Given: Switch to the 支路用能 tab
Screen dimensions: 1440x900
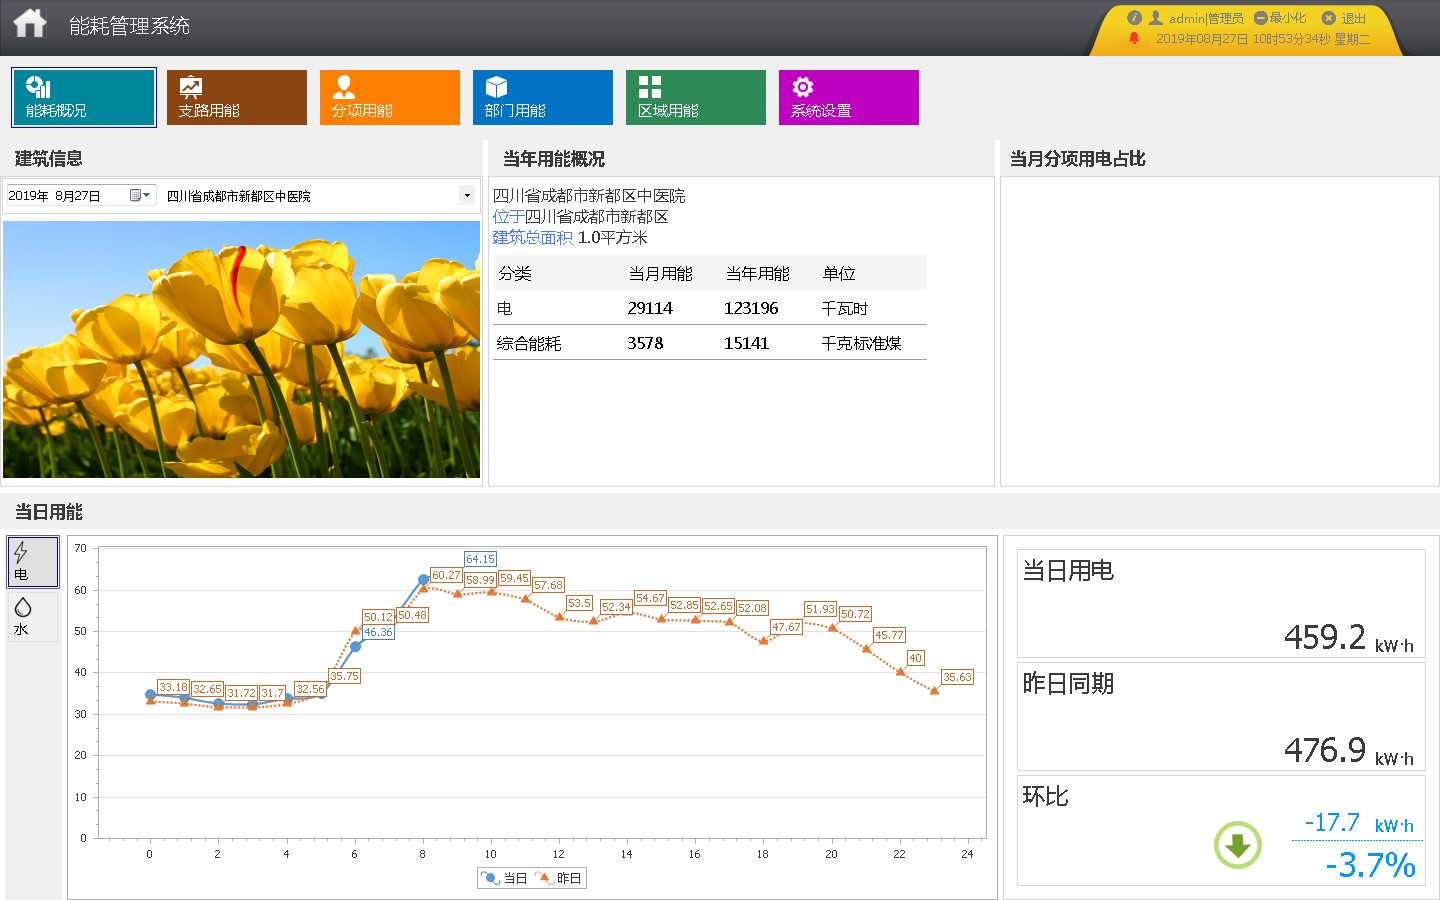Looking at the screenshot, I should (236, 97).
